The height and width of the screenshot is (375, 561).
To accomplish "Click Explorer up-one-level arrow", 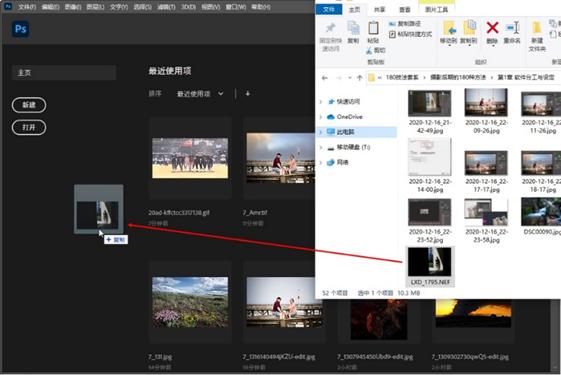I will click(360, 78).
